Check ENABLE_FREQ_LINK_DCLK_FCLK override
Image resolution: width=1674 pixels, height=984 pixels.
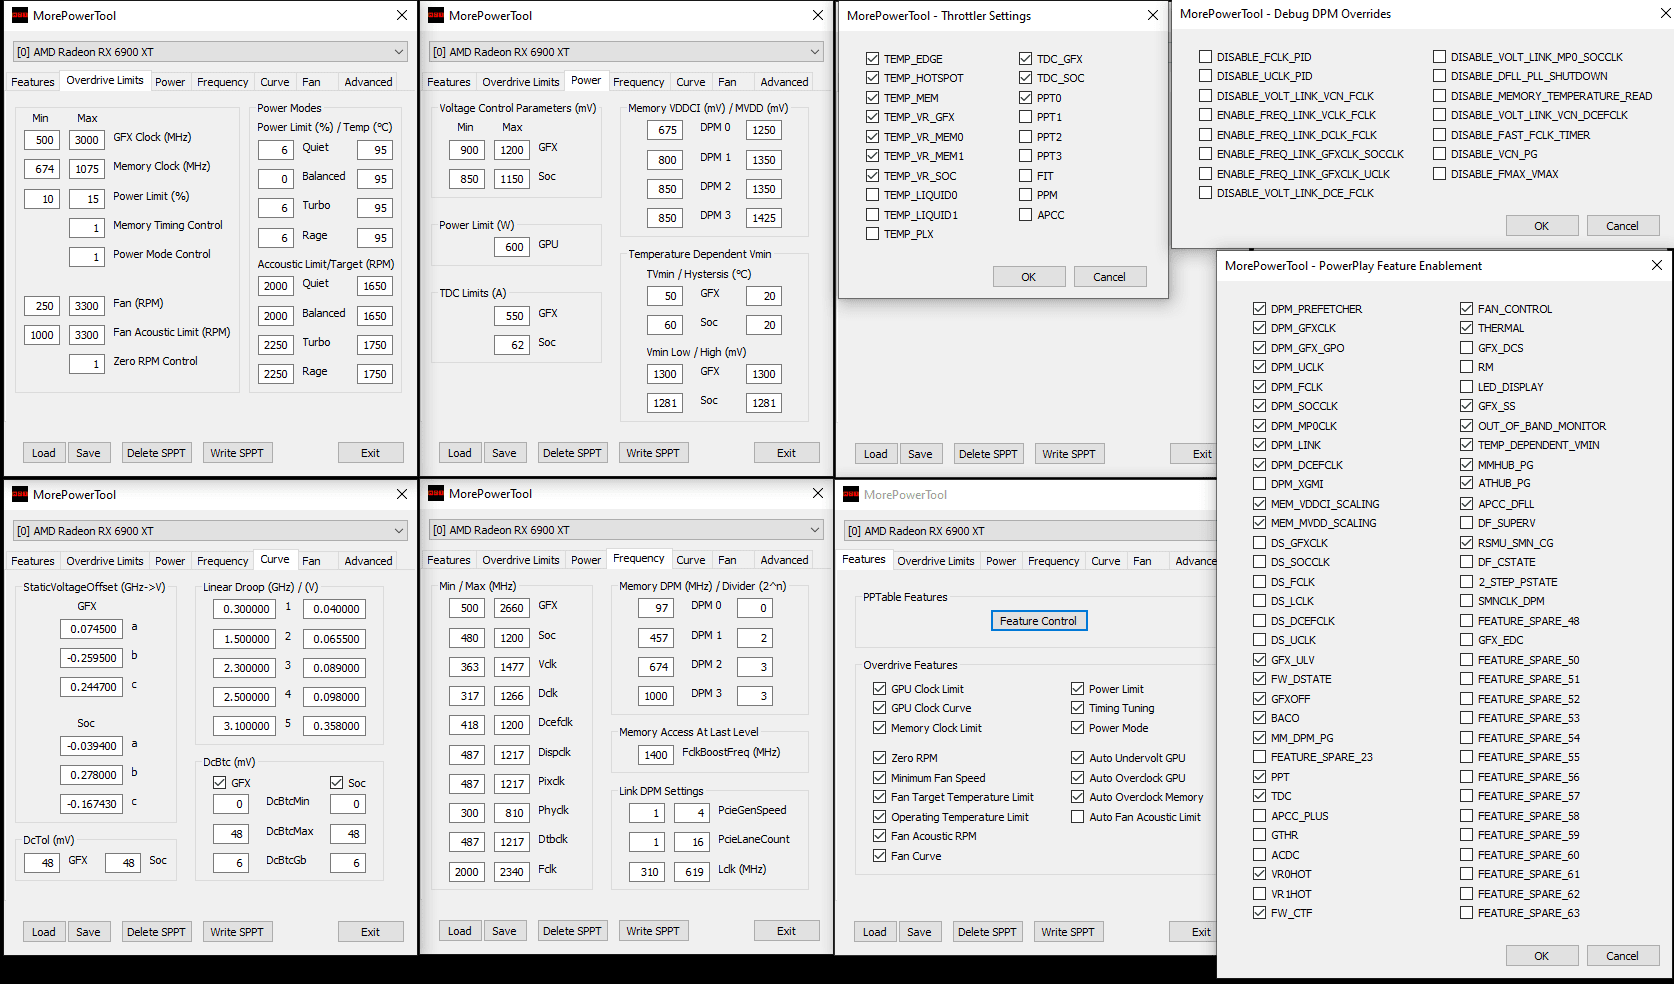point(1205,135)
